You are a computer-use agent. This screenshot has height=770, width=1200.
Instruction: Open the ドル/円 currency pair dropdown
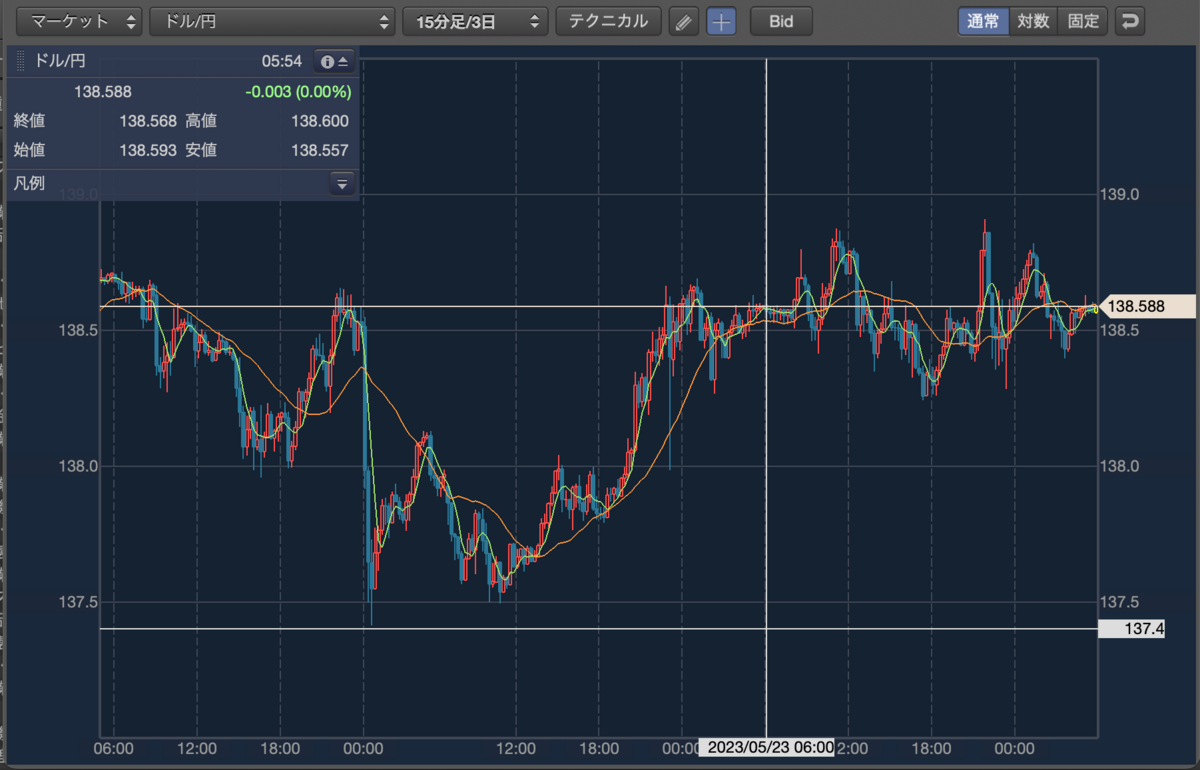coord(272,21)
